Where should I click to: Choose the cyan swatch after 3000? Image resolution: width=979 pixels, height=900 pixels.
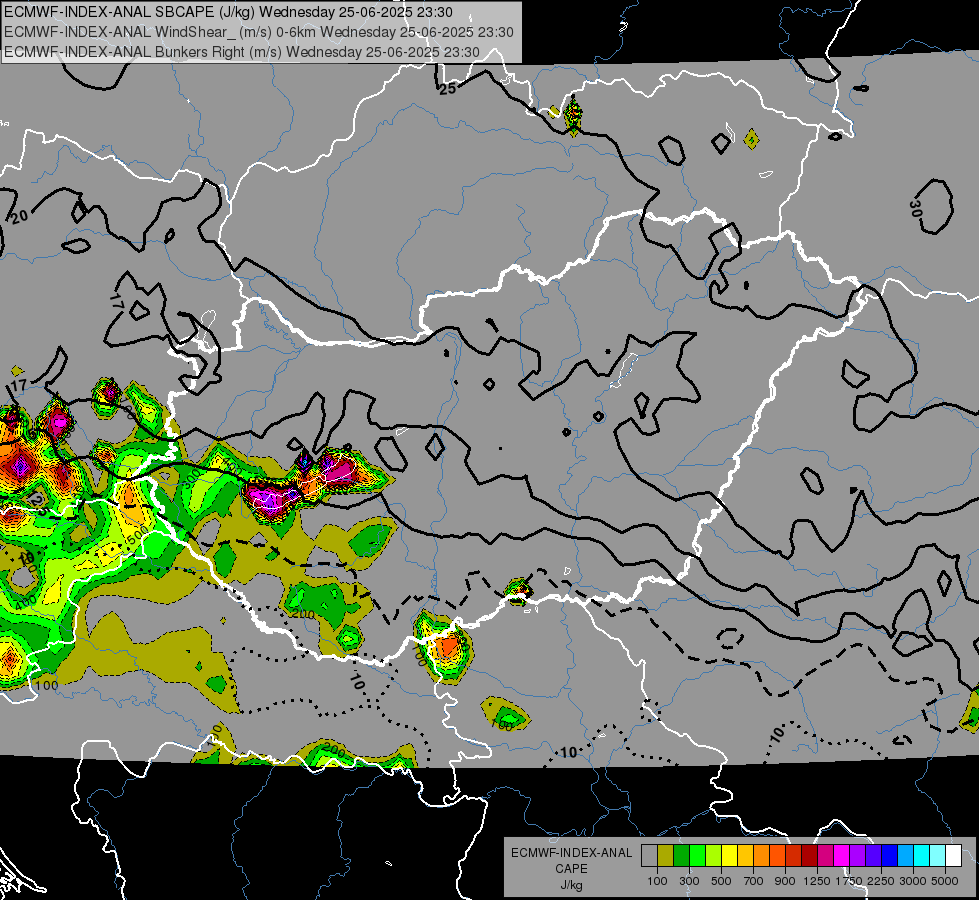click(x=922, y=856)
